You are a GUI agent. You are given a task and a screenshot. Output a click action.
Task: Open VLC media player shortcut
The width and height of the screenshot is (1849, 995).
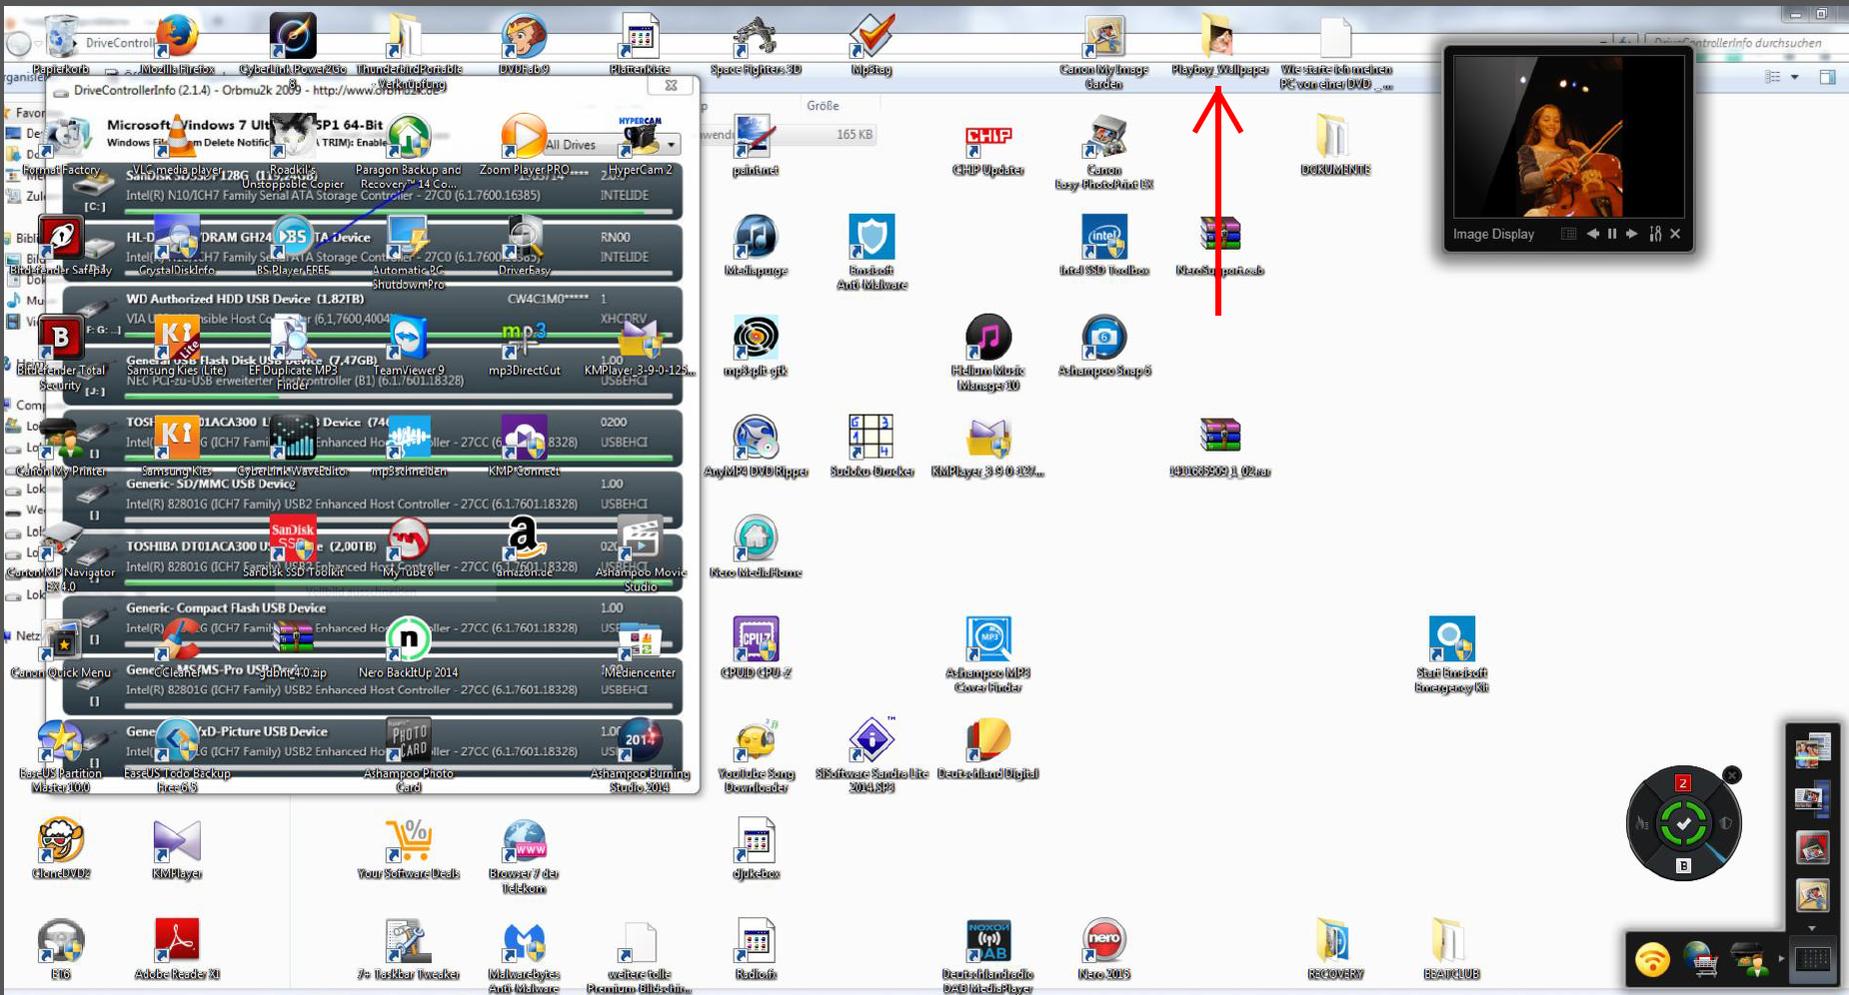tap(177, 144)
